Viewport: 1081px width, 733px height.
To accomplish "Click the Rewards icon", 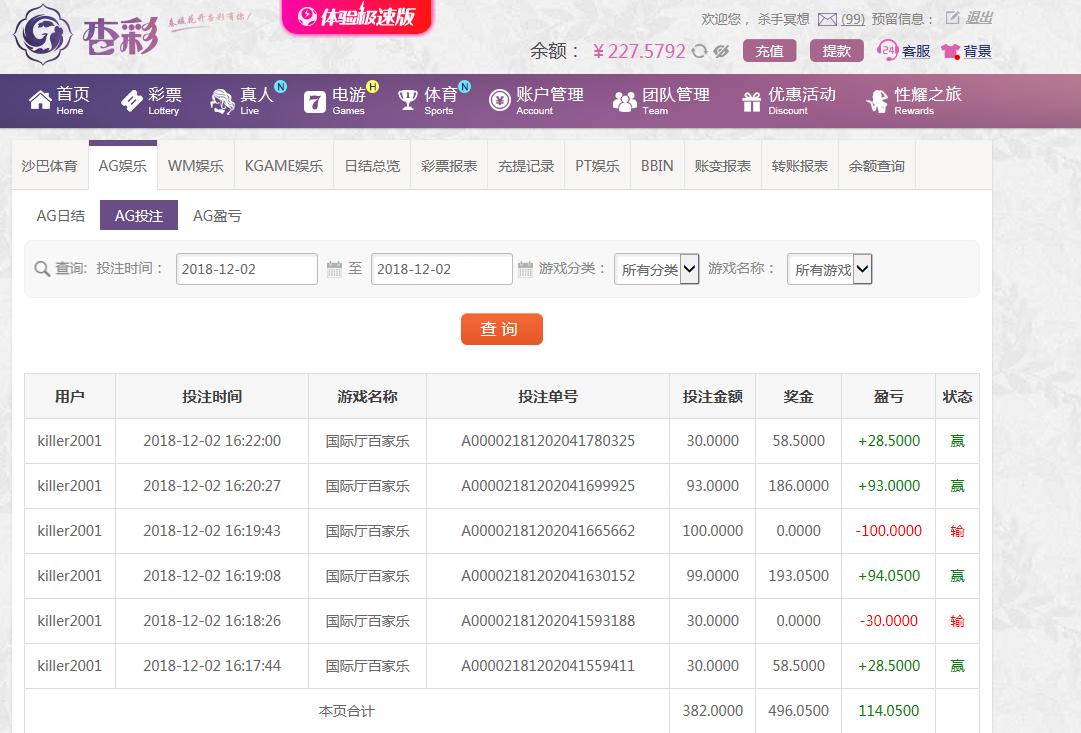I will point(877,101).
